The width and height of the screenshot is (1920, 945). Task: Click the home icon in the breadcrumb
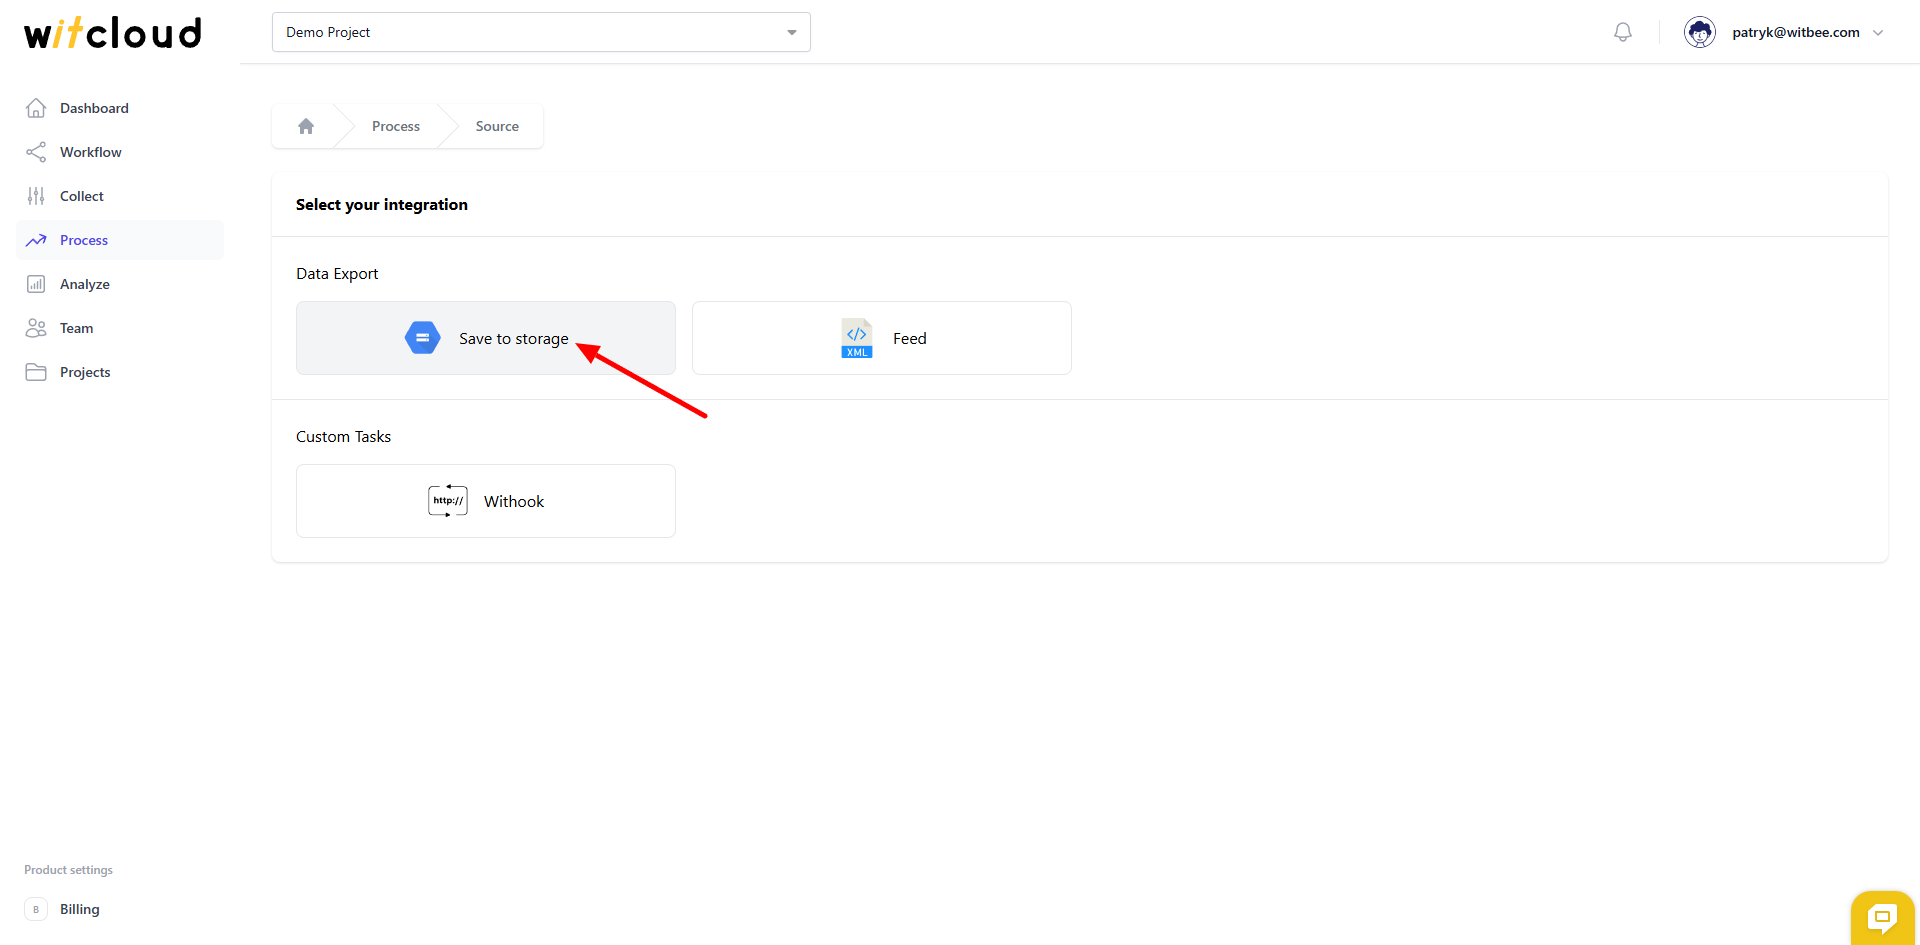(306, 125)
